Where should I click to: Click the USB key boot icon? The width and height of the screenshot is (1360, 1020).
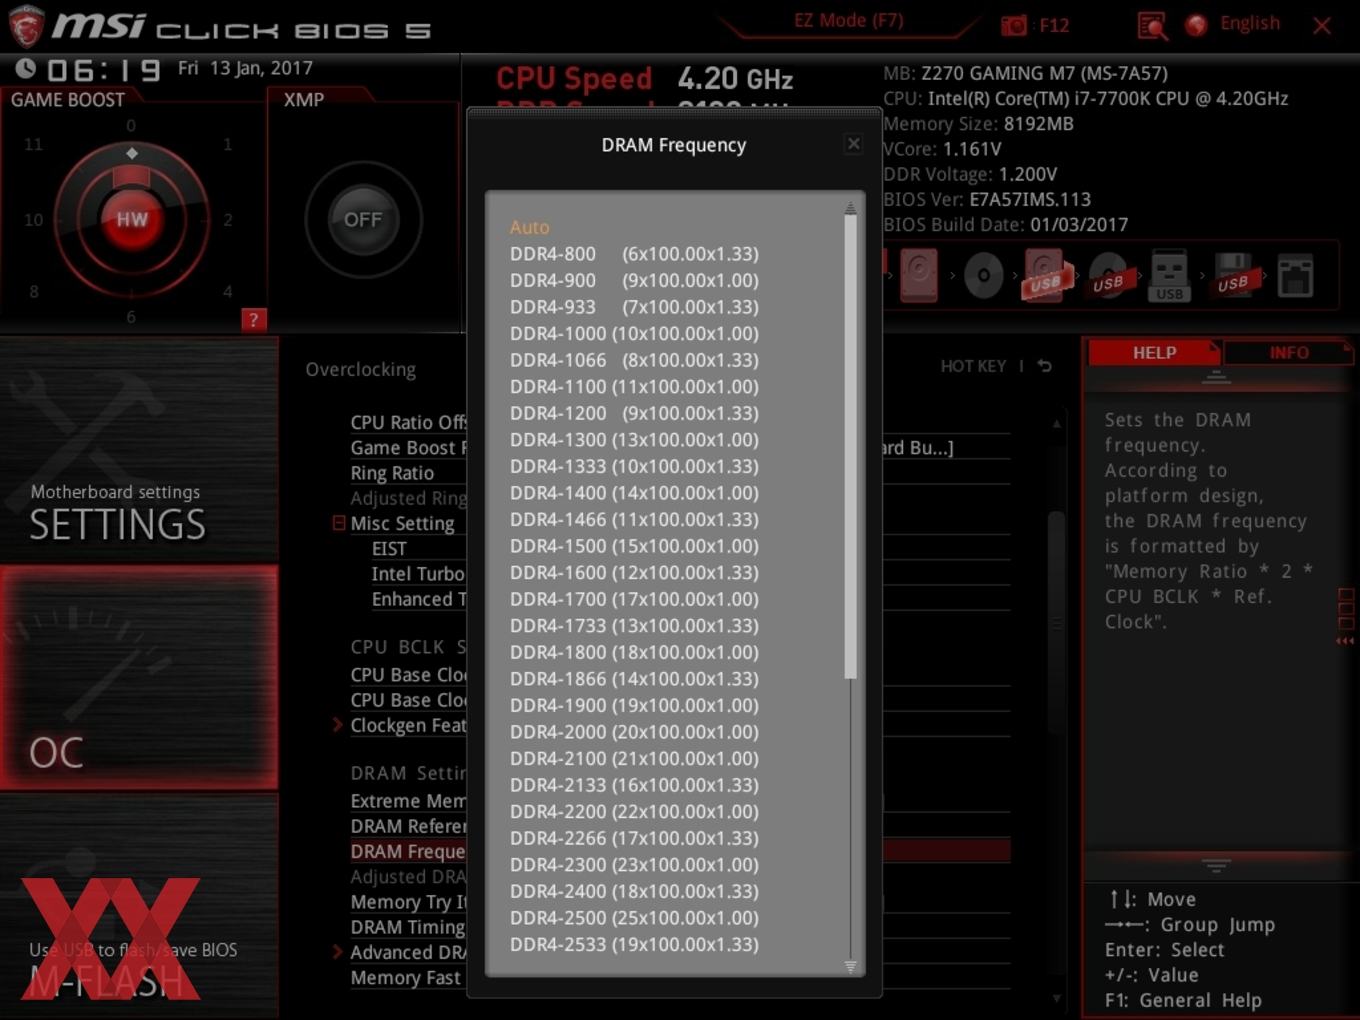point(1169,275)
